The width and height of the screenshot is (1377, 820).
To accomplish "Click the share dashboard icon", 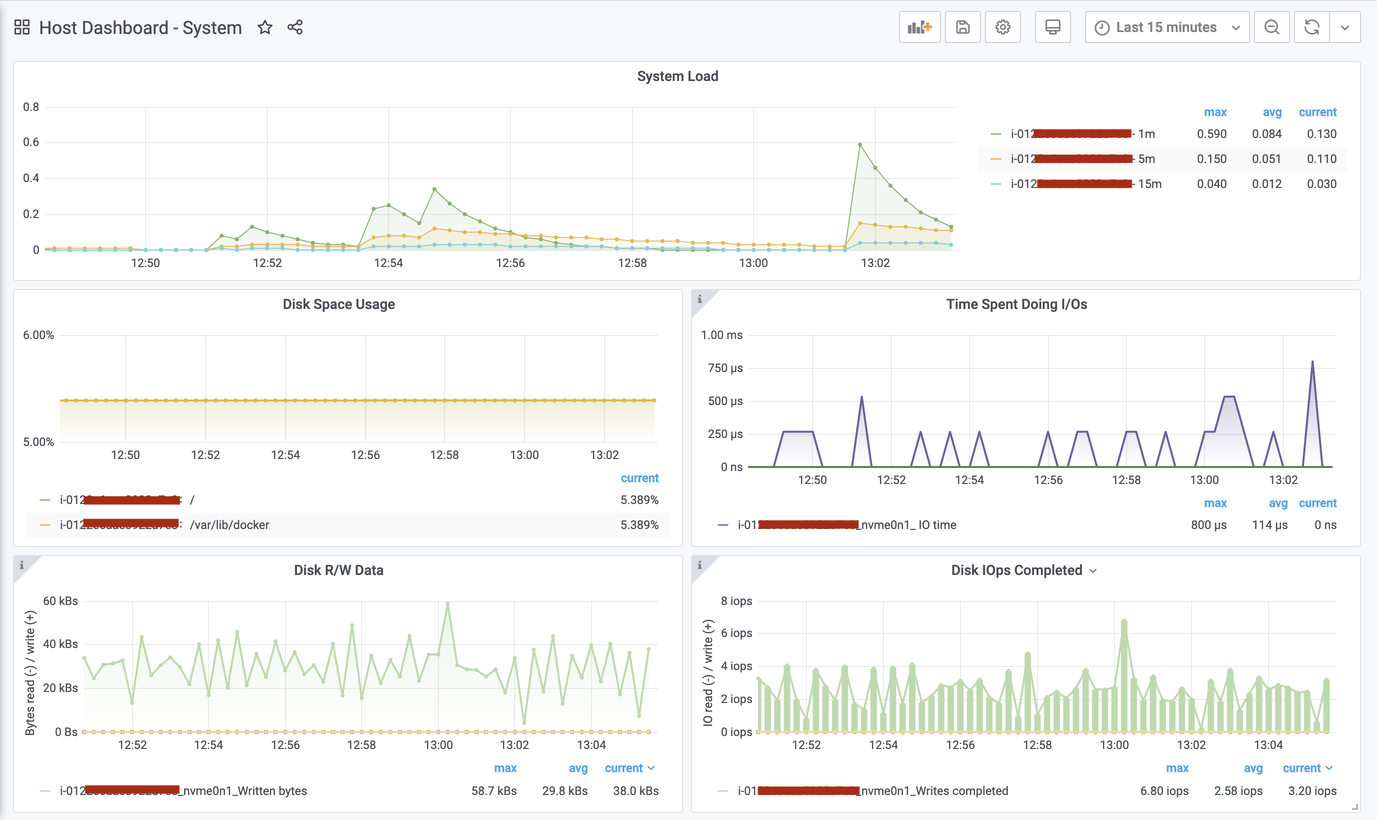I will coord(295,28).
